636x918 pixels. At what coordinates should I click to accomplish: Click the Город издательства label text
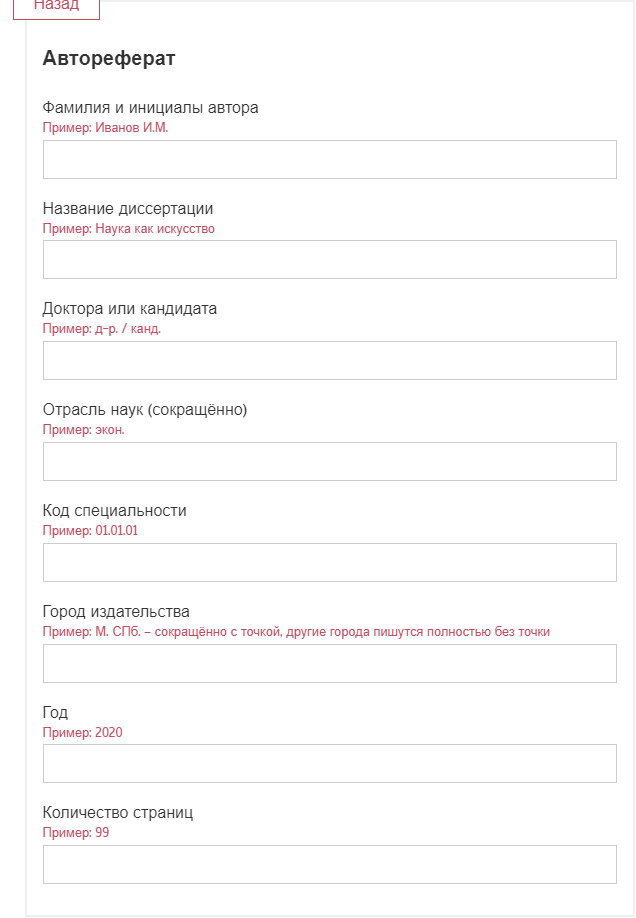coord(116,612)
